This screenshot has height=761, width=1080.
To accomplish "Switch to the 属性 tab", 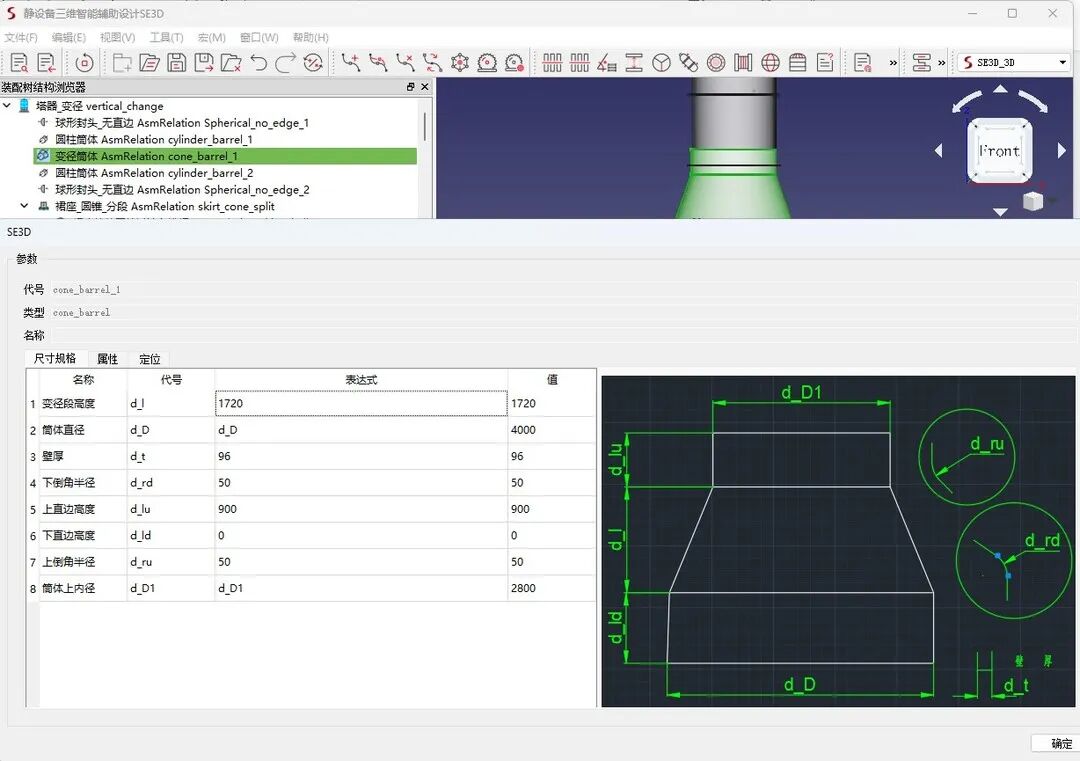I will (107, 359).
